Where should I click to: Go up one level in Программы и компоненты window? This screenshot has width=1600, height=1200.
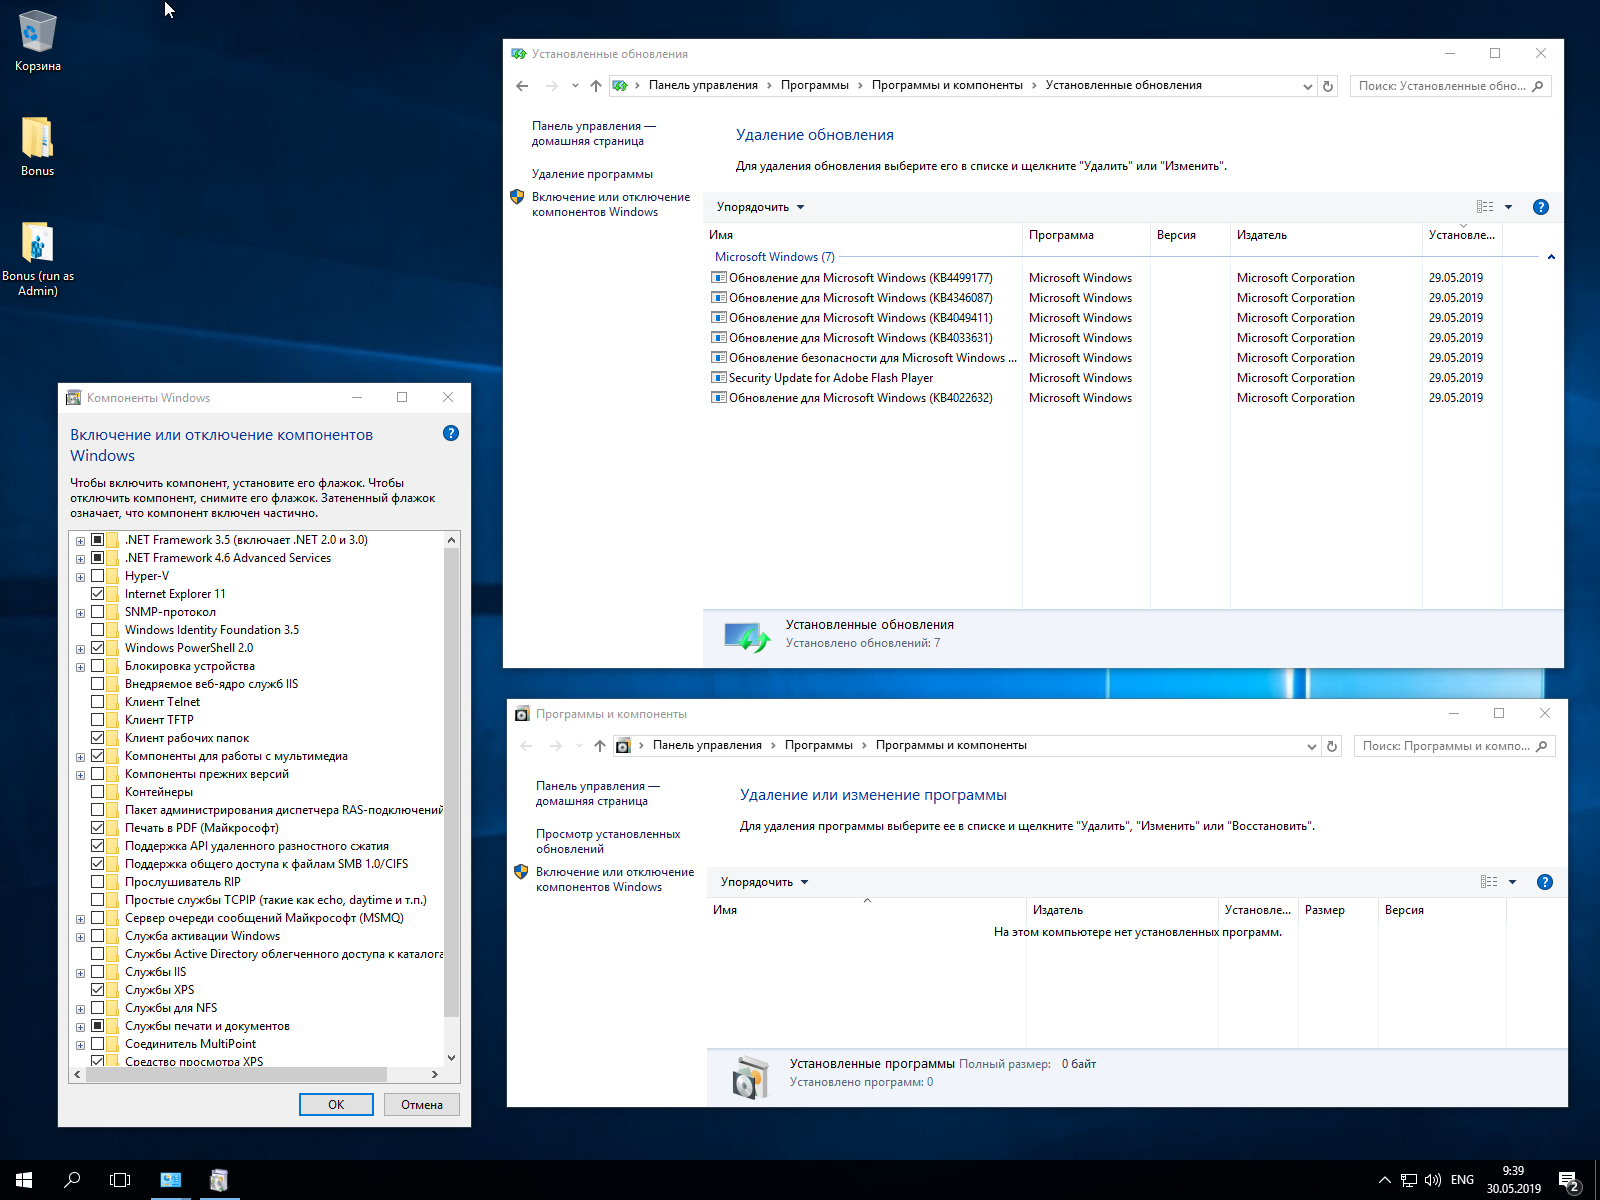(600, 746)
